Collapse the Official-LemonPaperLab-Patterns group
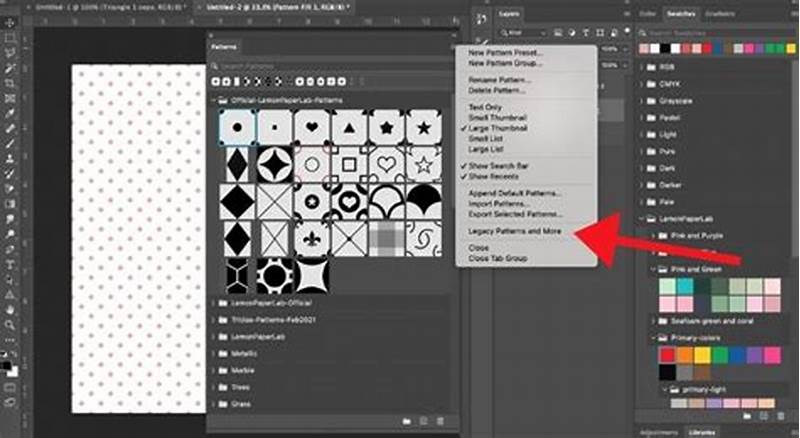Viewport: 800px width, 438px height. click(x=214, y=101)
